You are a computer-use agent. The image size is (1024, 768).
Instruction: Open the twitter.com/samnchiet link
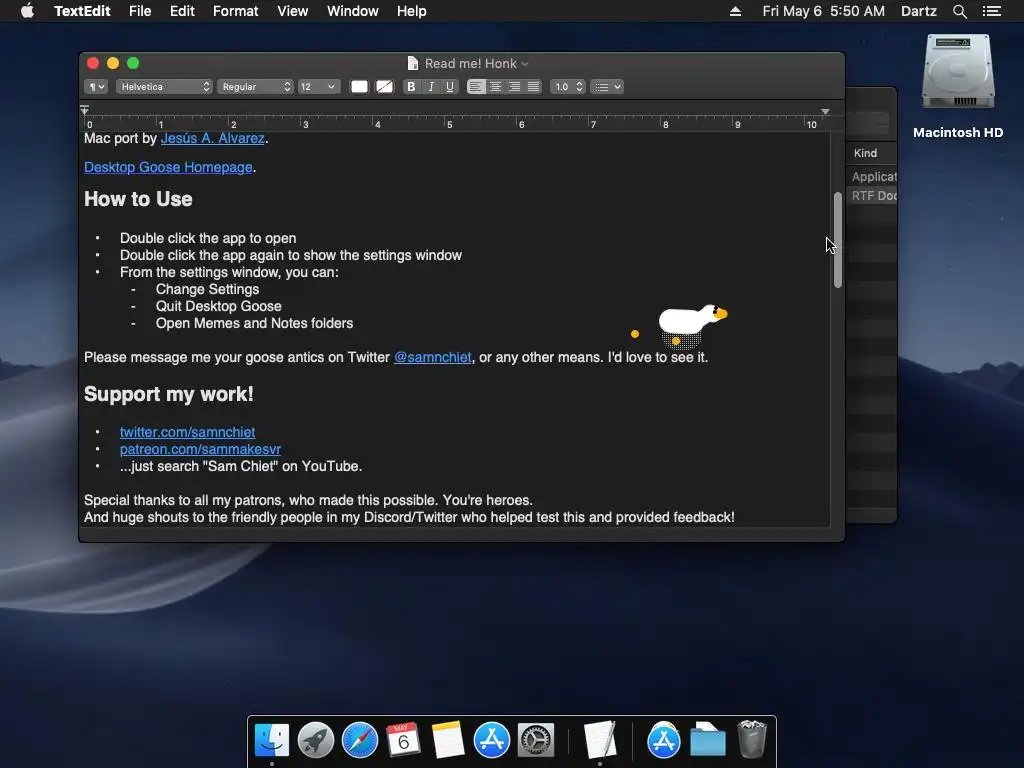point(187,432)
